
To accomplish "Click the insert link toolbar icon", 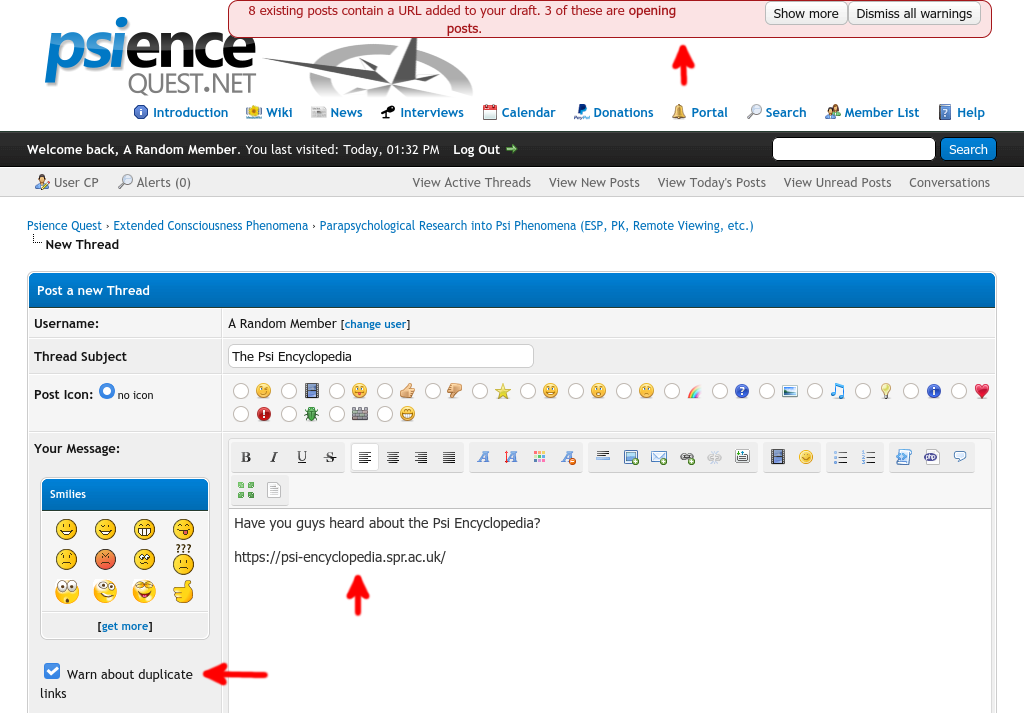I will pos(687,458).
